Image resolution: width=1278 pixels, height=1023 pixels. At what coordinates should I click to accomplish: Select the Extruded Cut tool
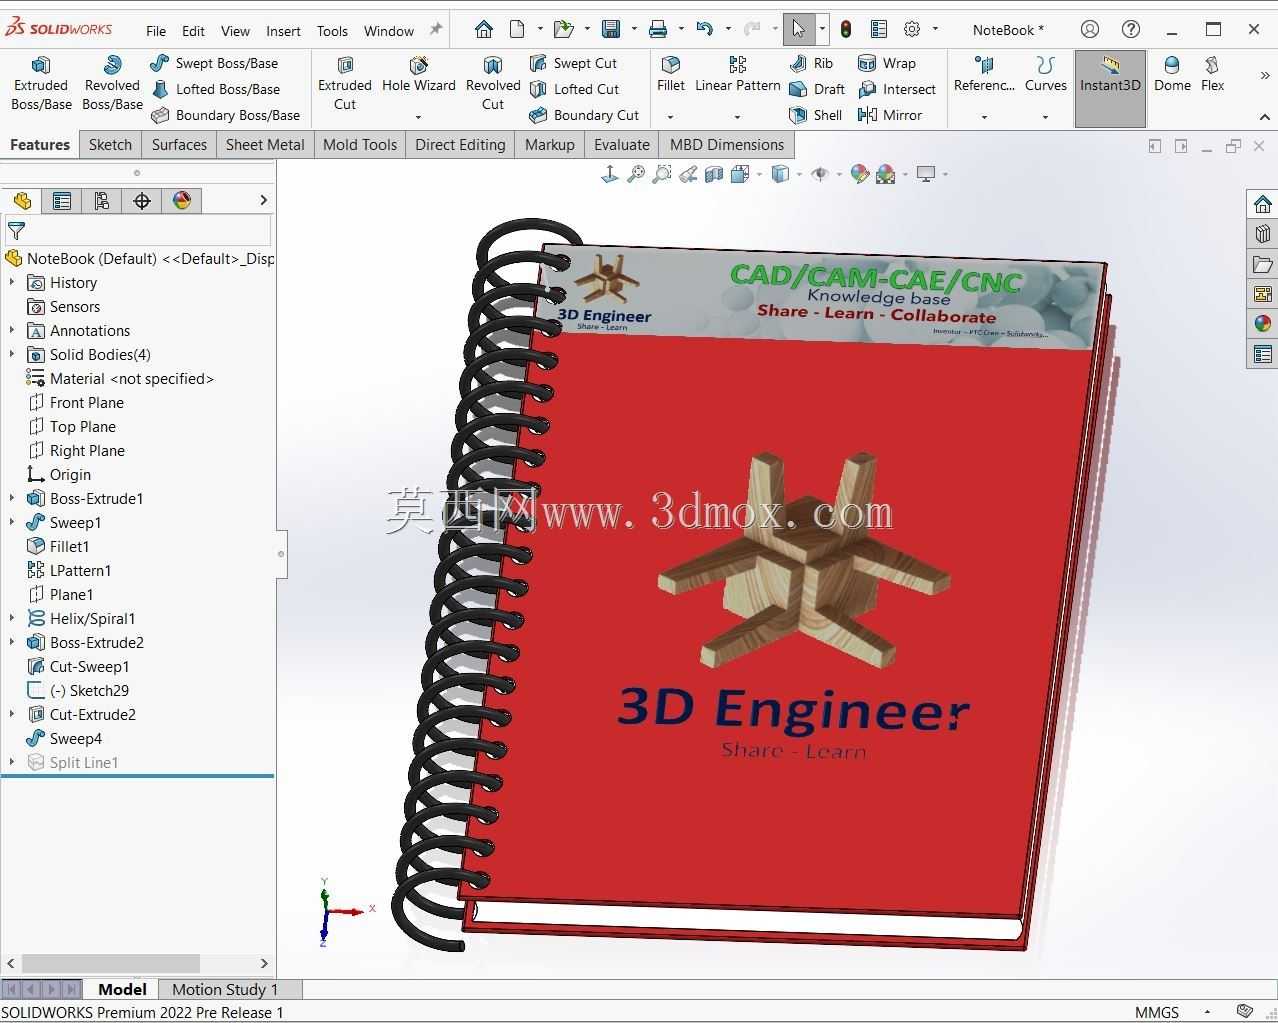(345, 83)
